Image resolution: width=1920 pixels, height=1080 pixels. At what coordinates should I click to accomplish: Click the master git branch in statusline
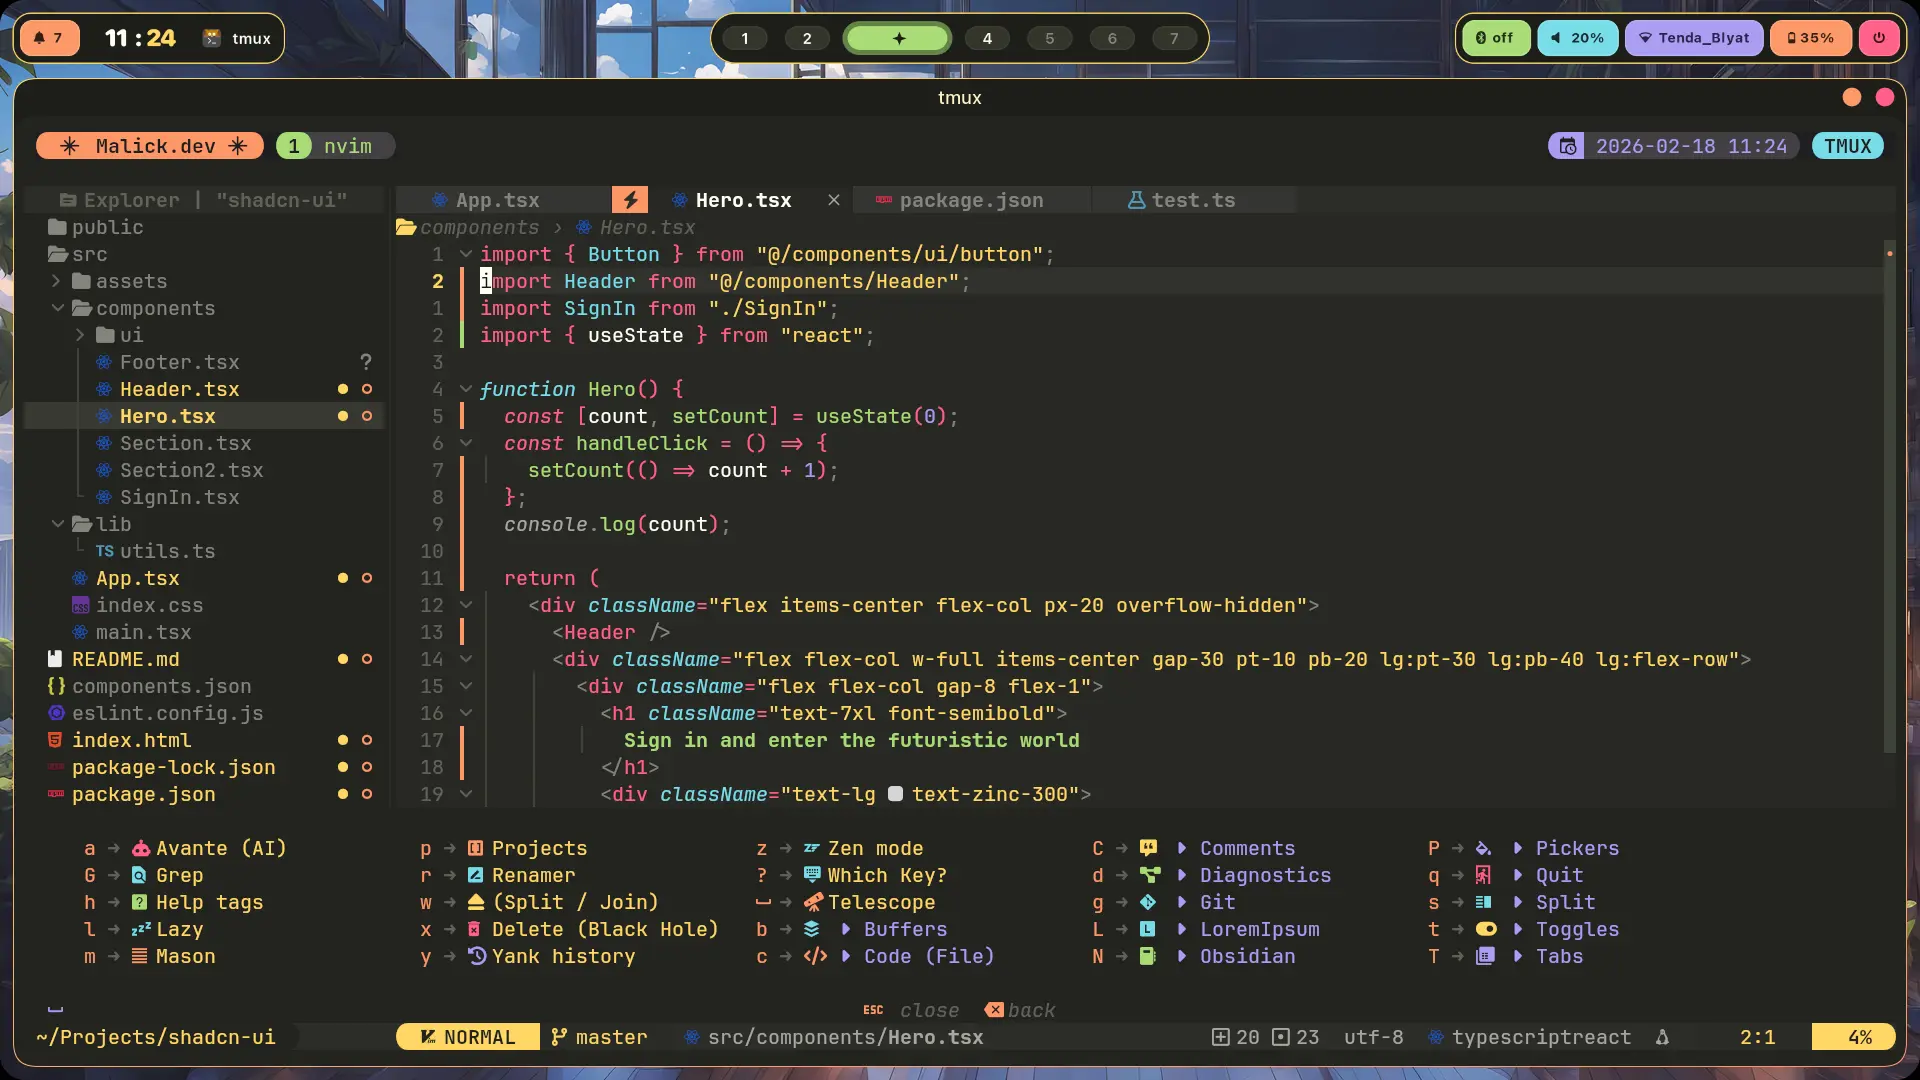click(x=599, y=1037)
